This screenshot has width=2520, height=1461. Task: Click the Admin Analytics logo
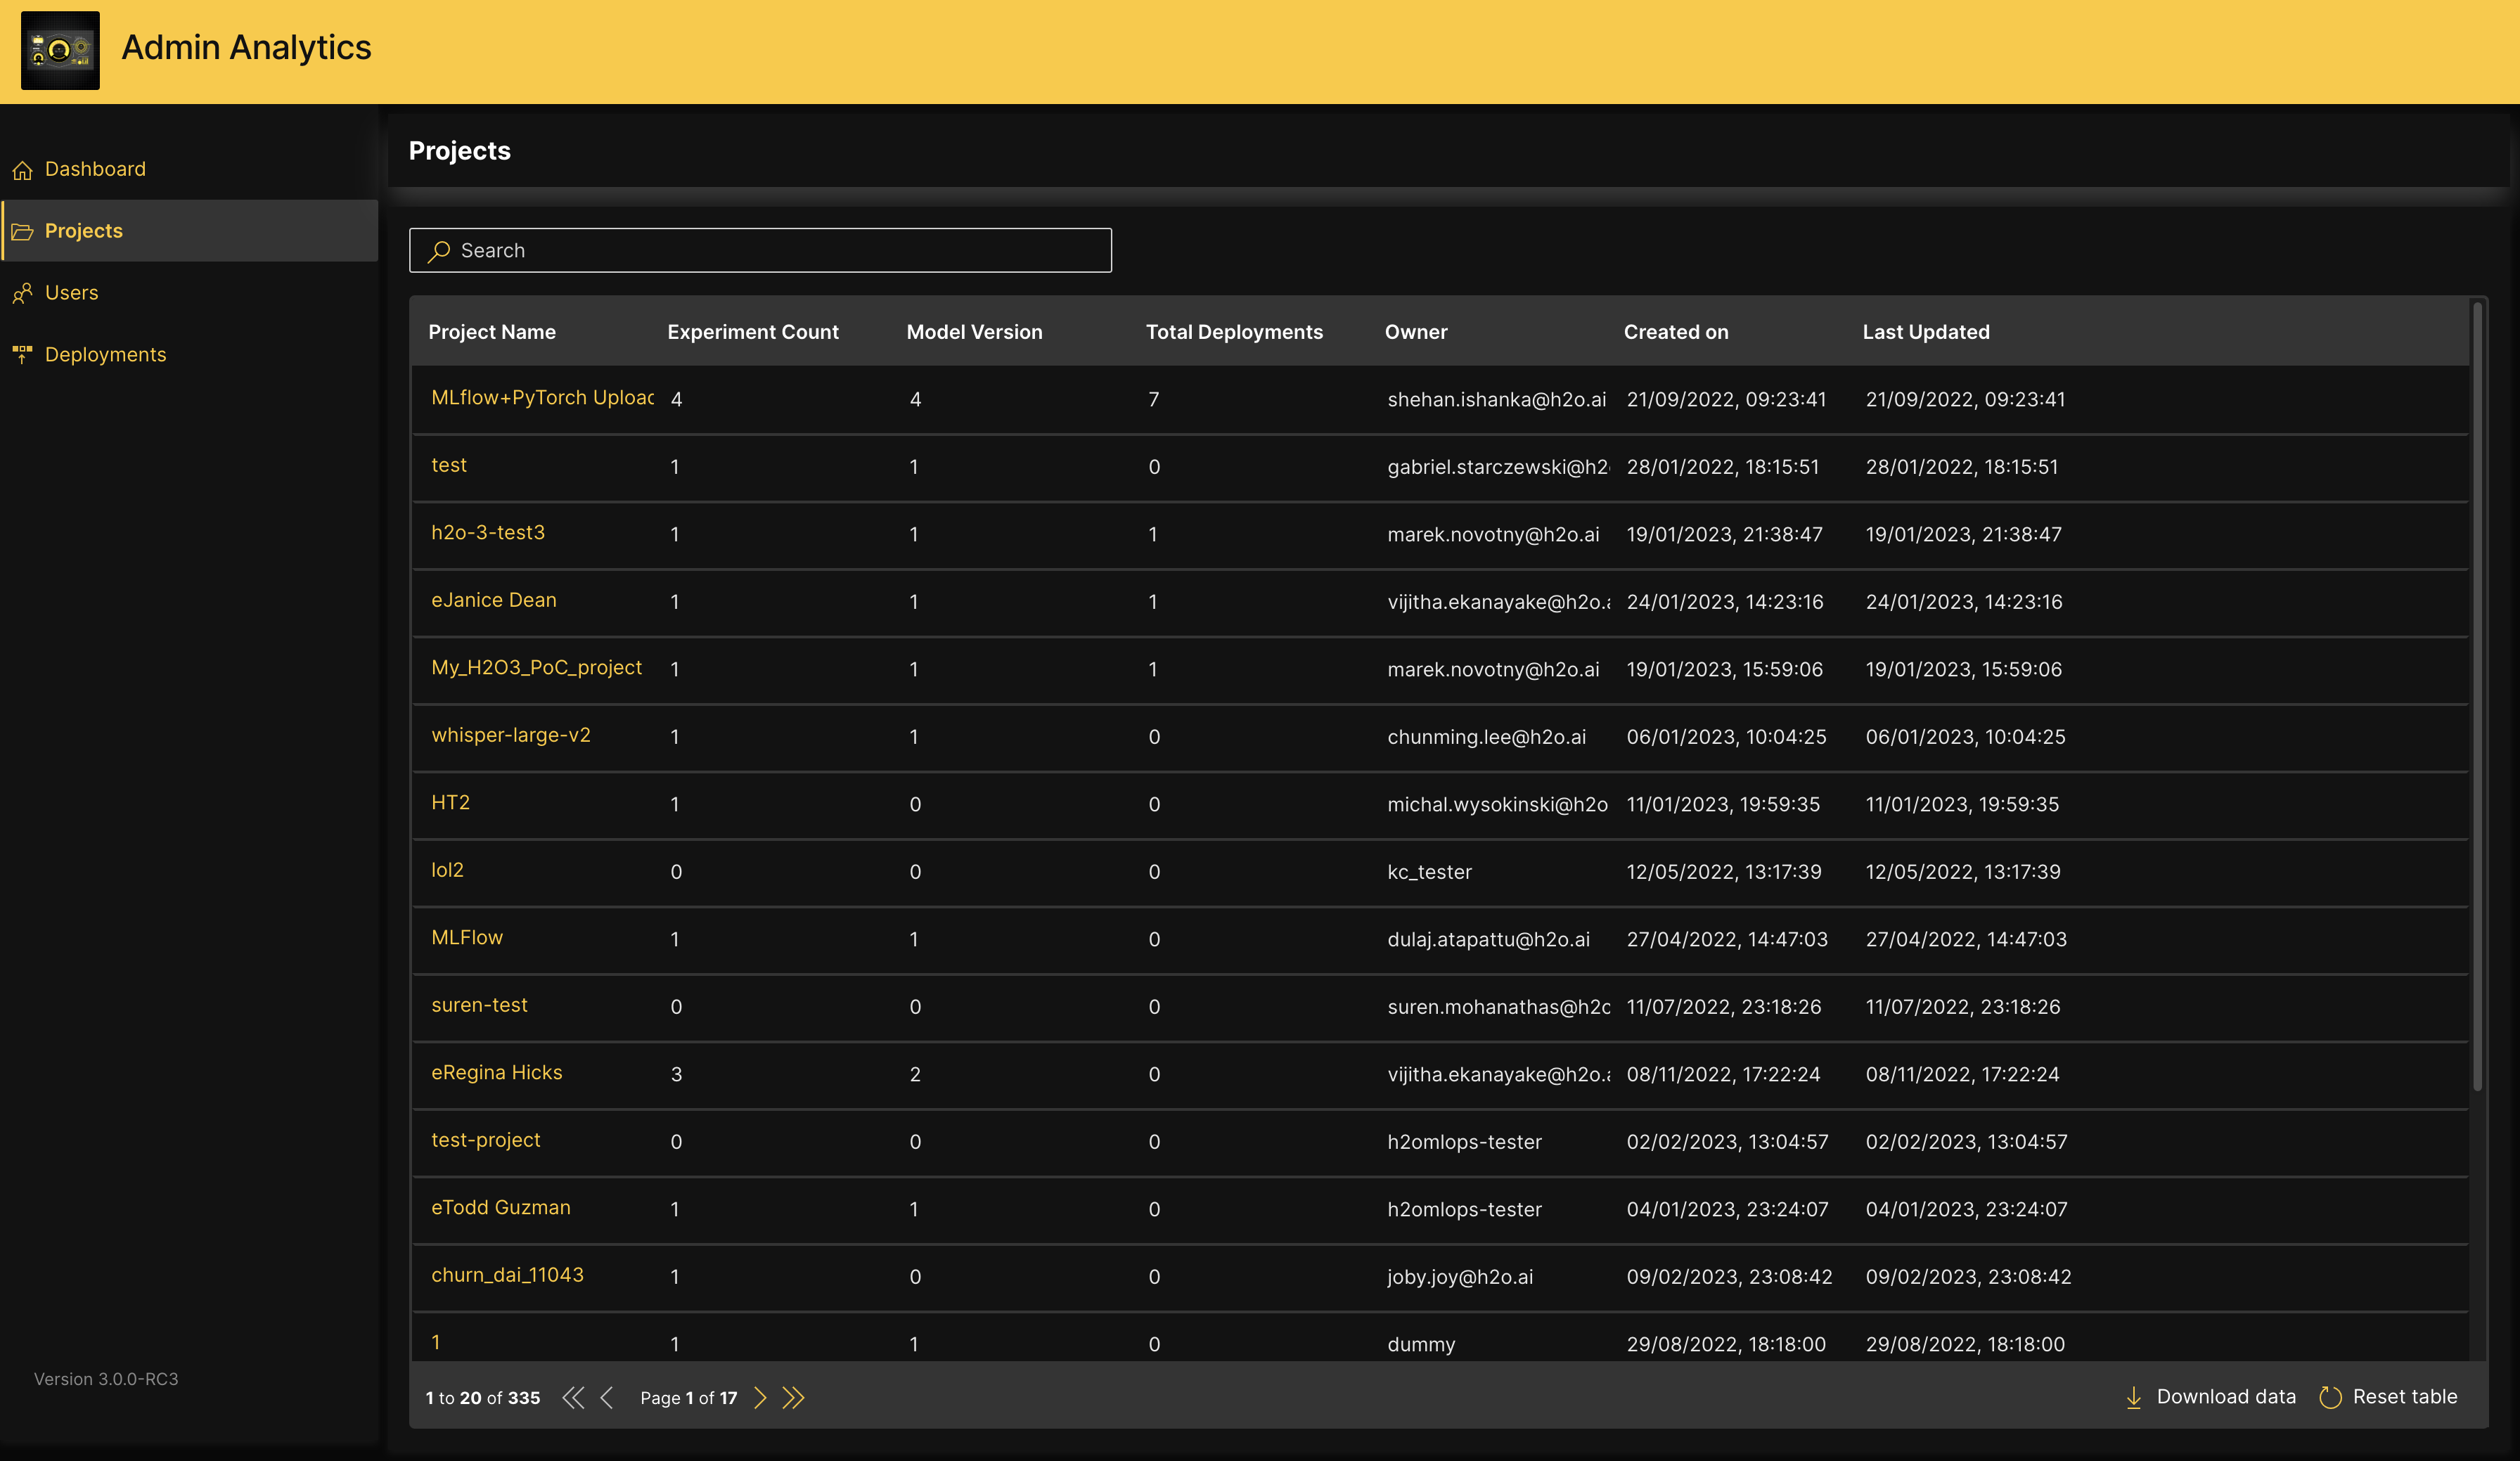click(60, 50)
